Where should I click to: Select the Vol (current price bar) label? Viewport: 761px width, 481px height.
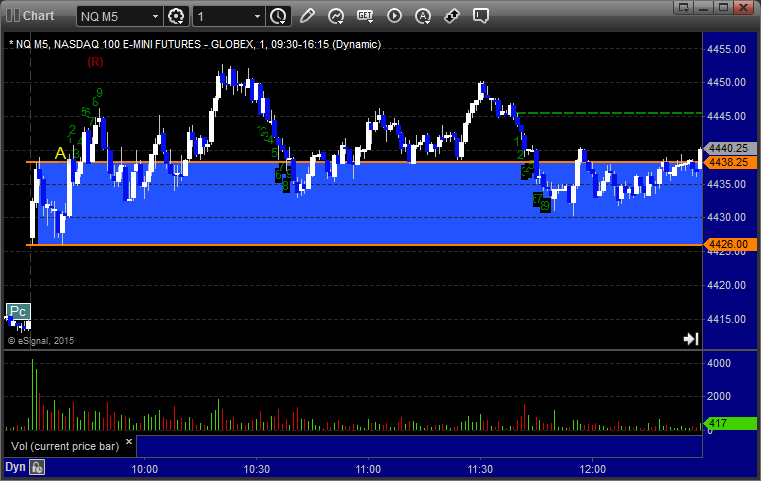65,446
